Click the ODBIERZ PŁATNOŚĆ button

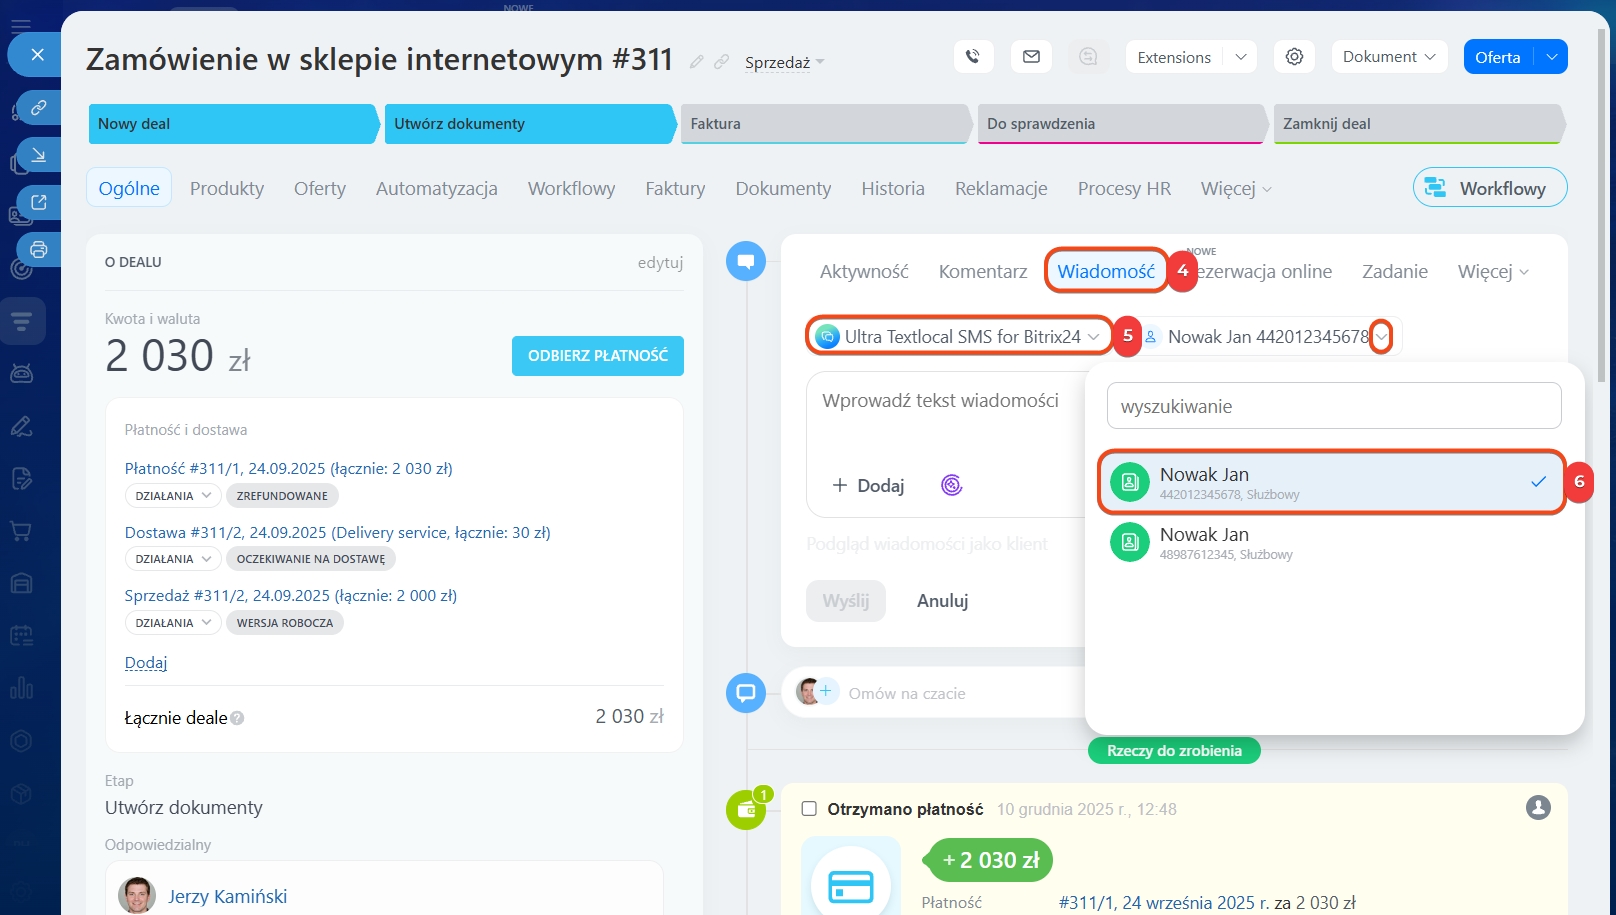597,356
